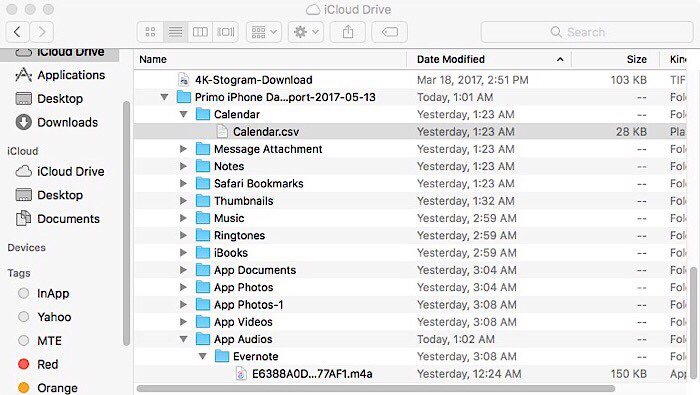700x395 pixels.
Task: Expand the Ringtones folder
Action: [x=183, y=235]
